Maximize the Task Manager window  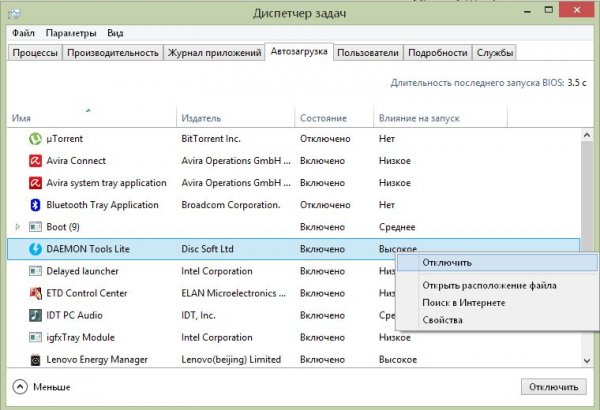549,11
